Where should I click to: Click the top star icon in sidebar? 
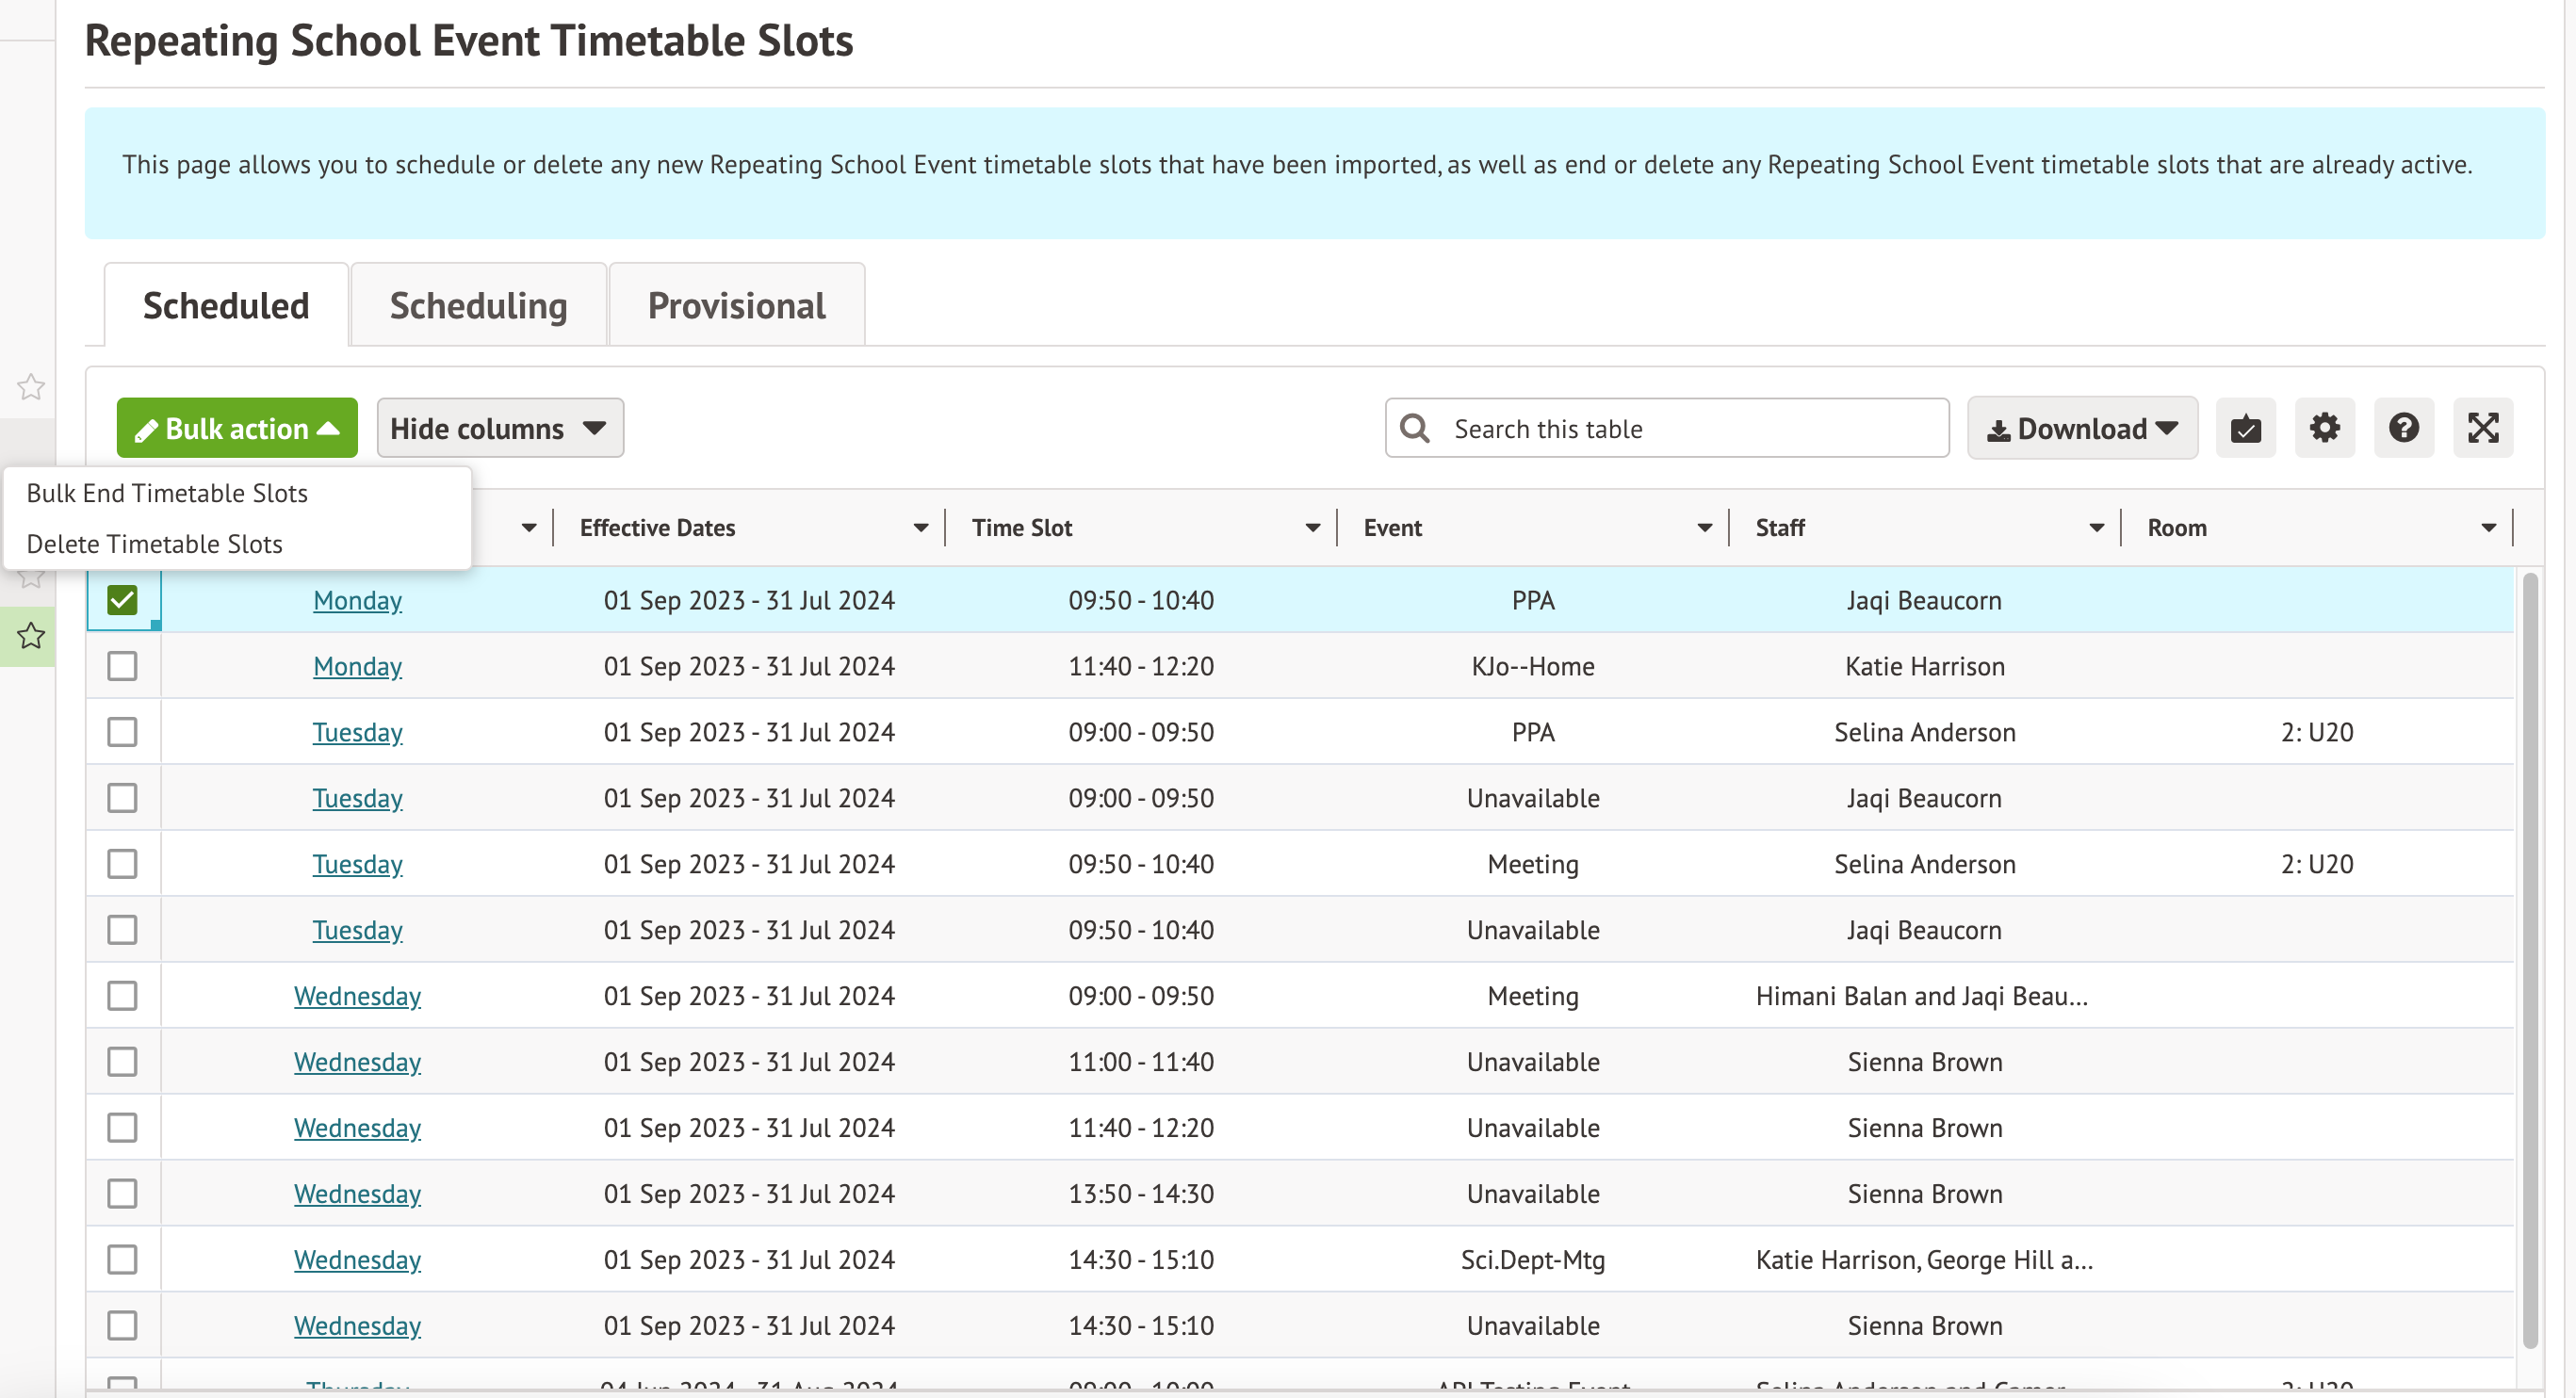[30, 387]
